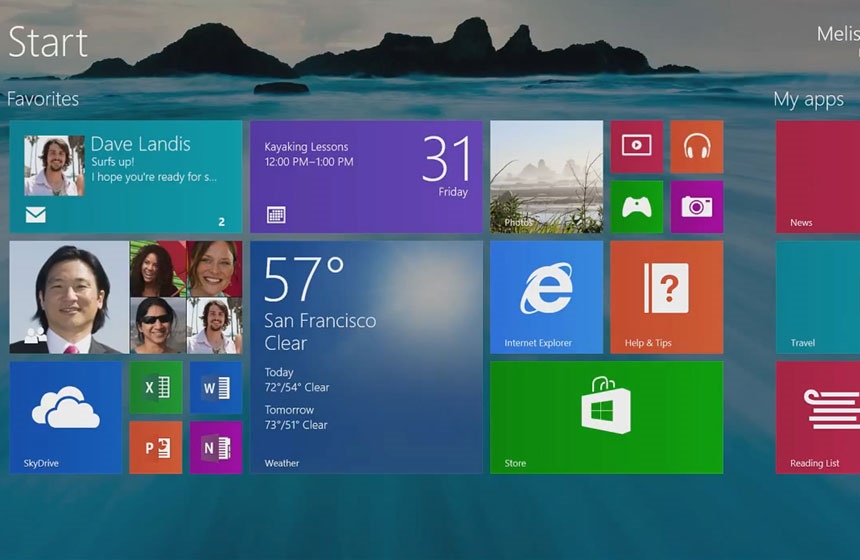Open the Photos tile
Screen dimensions: 860x560
click(x=546, y=177)
